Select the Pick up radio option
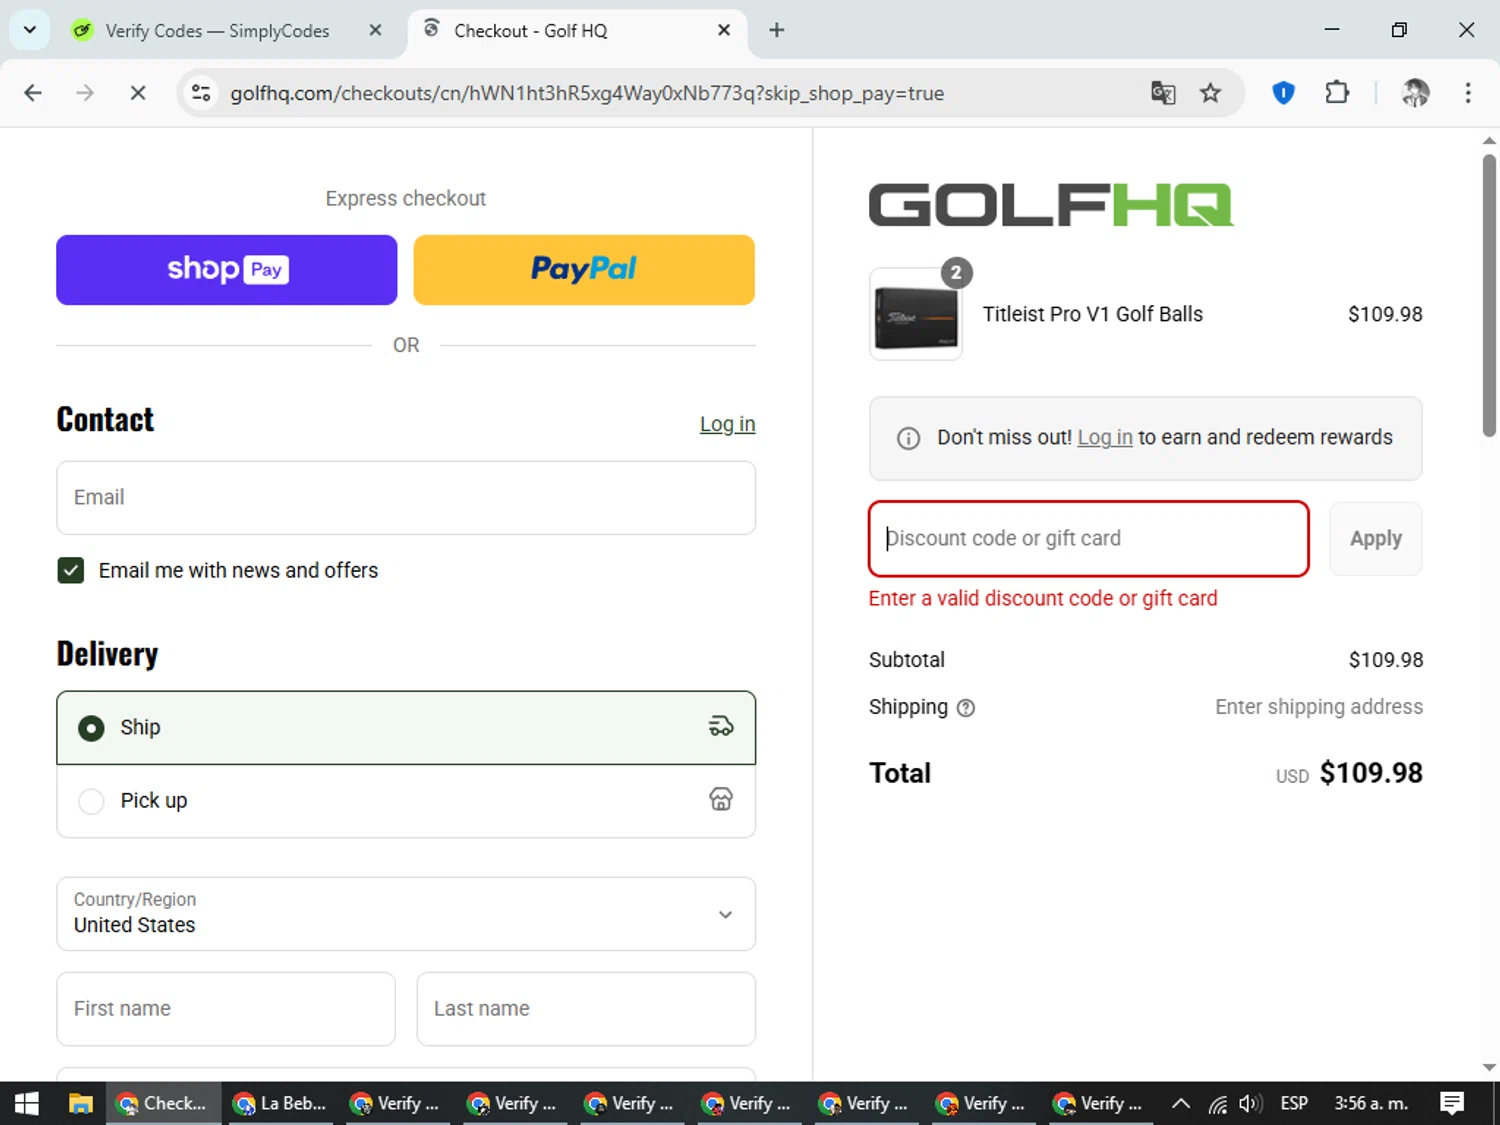The width and height of the screenshot is (1500, 1125). pyautogui.click(x=91, y=801)
